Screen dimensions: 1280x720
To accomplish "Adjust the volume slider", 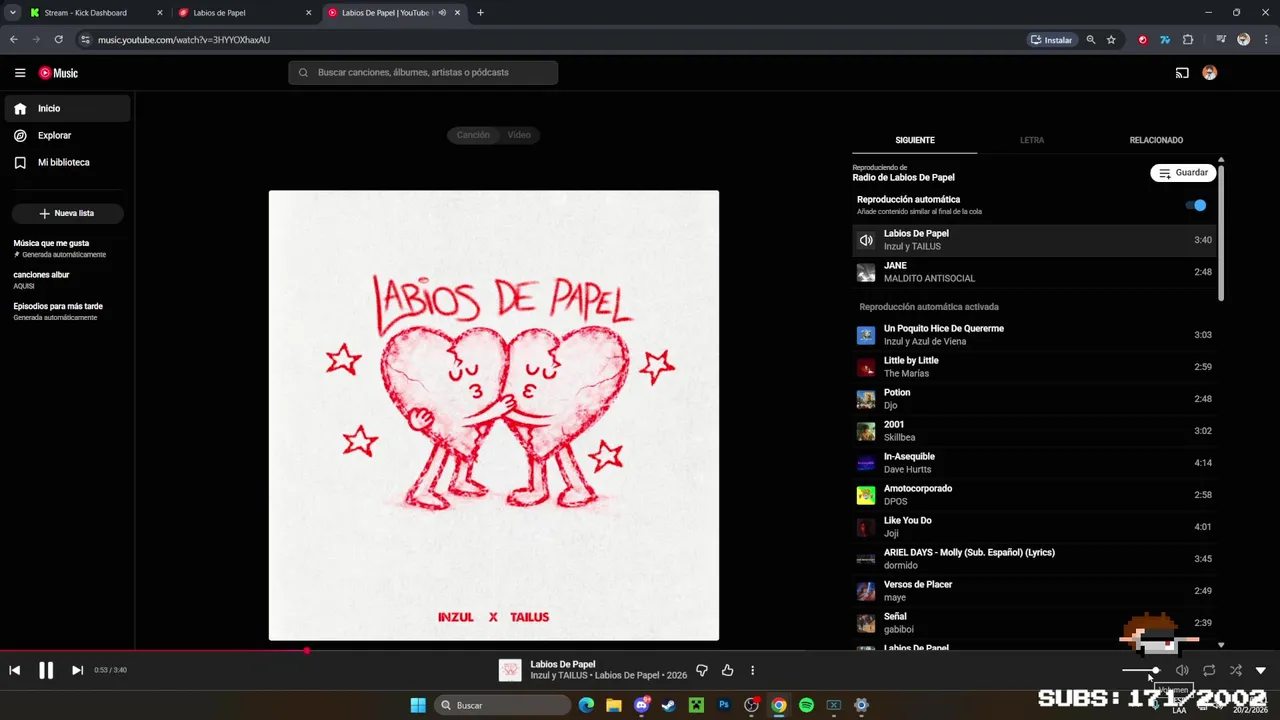I will [x=1140, y=670].
